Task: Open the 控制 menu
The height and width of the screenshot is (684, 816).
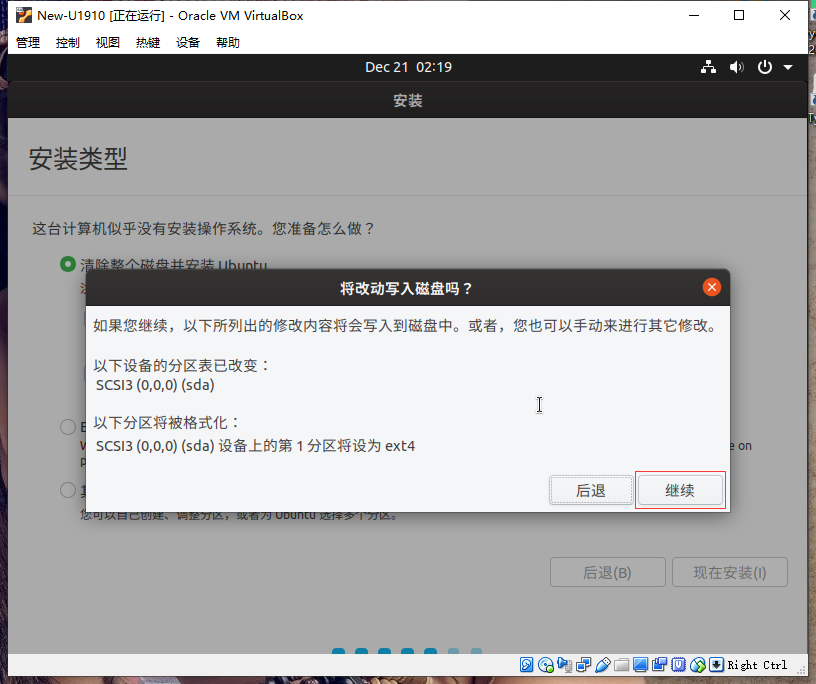Action: 68,42
